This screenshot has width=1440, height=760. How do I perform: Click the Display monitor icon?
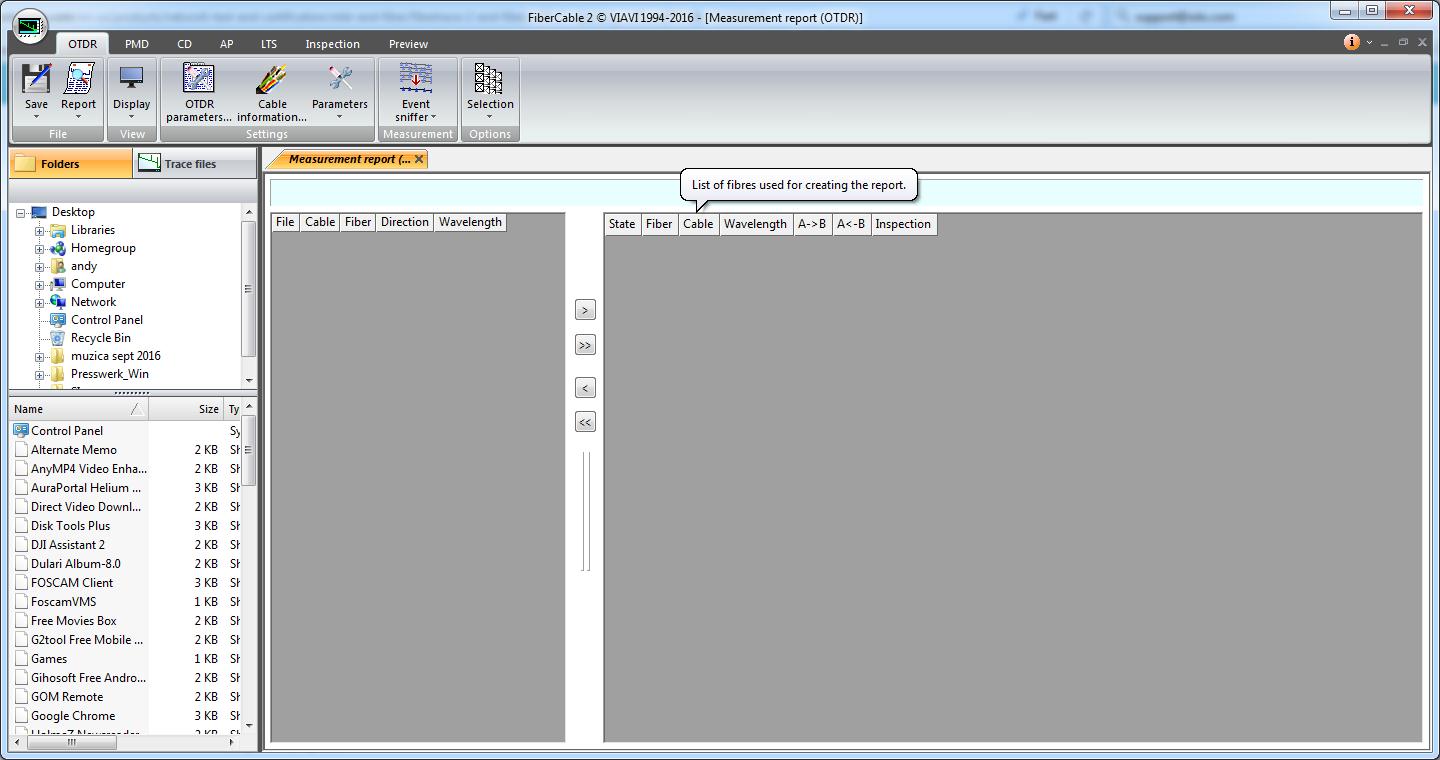point(131,78)
